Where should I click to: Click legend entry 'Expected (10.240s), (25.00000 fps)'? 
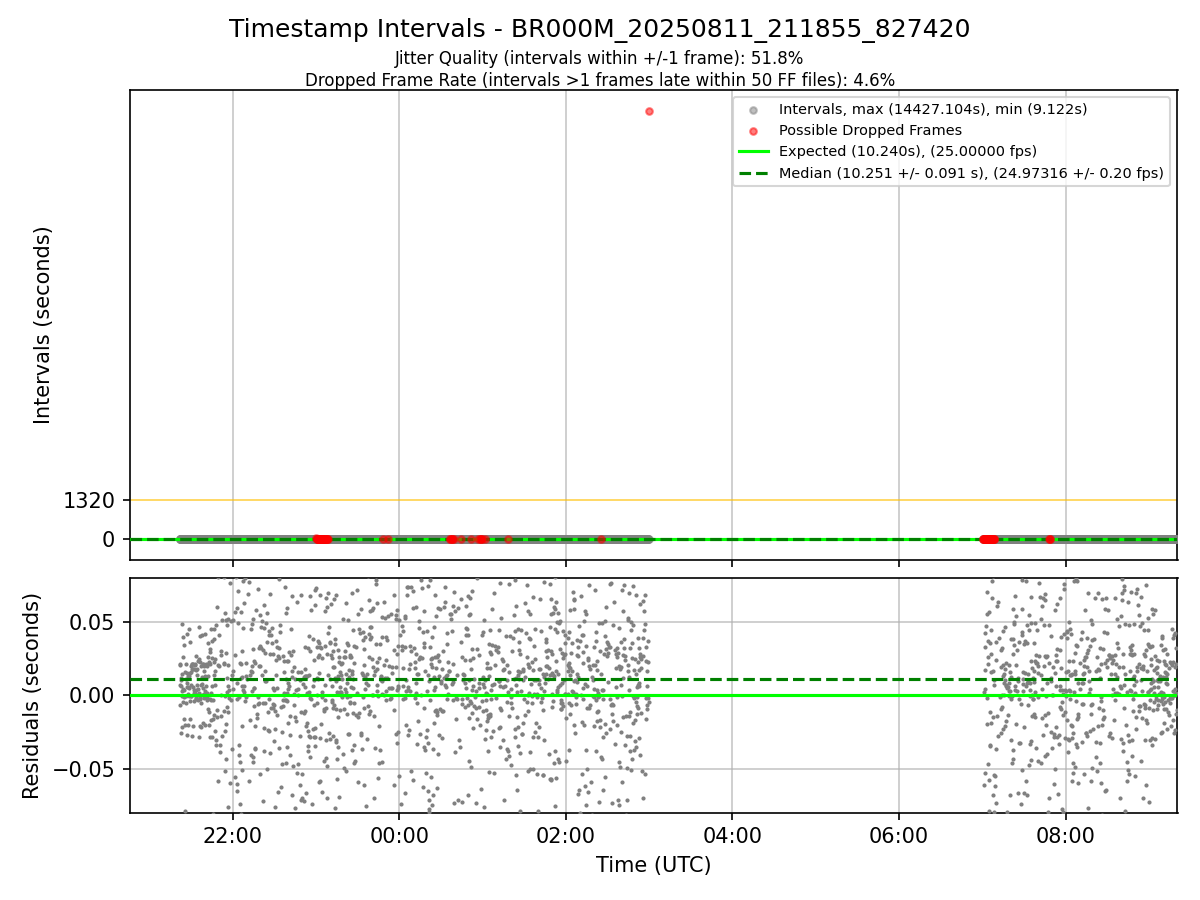point(908,152)
